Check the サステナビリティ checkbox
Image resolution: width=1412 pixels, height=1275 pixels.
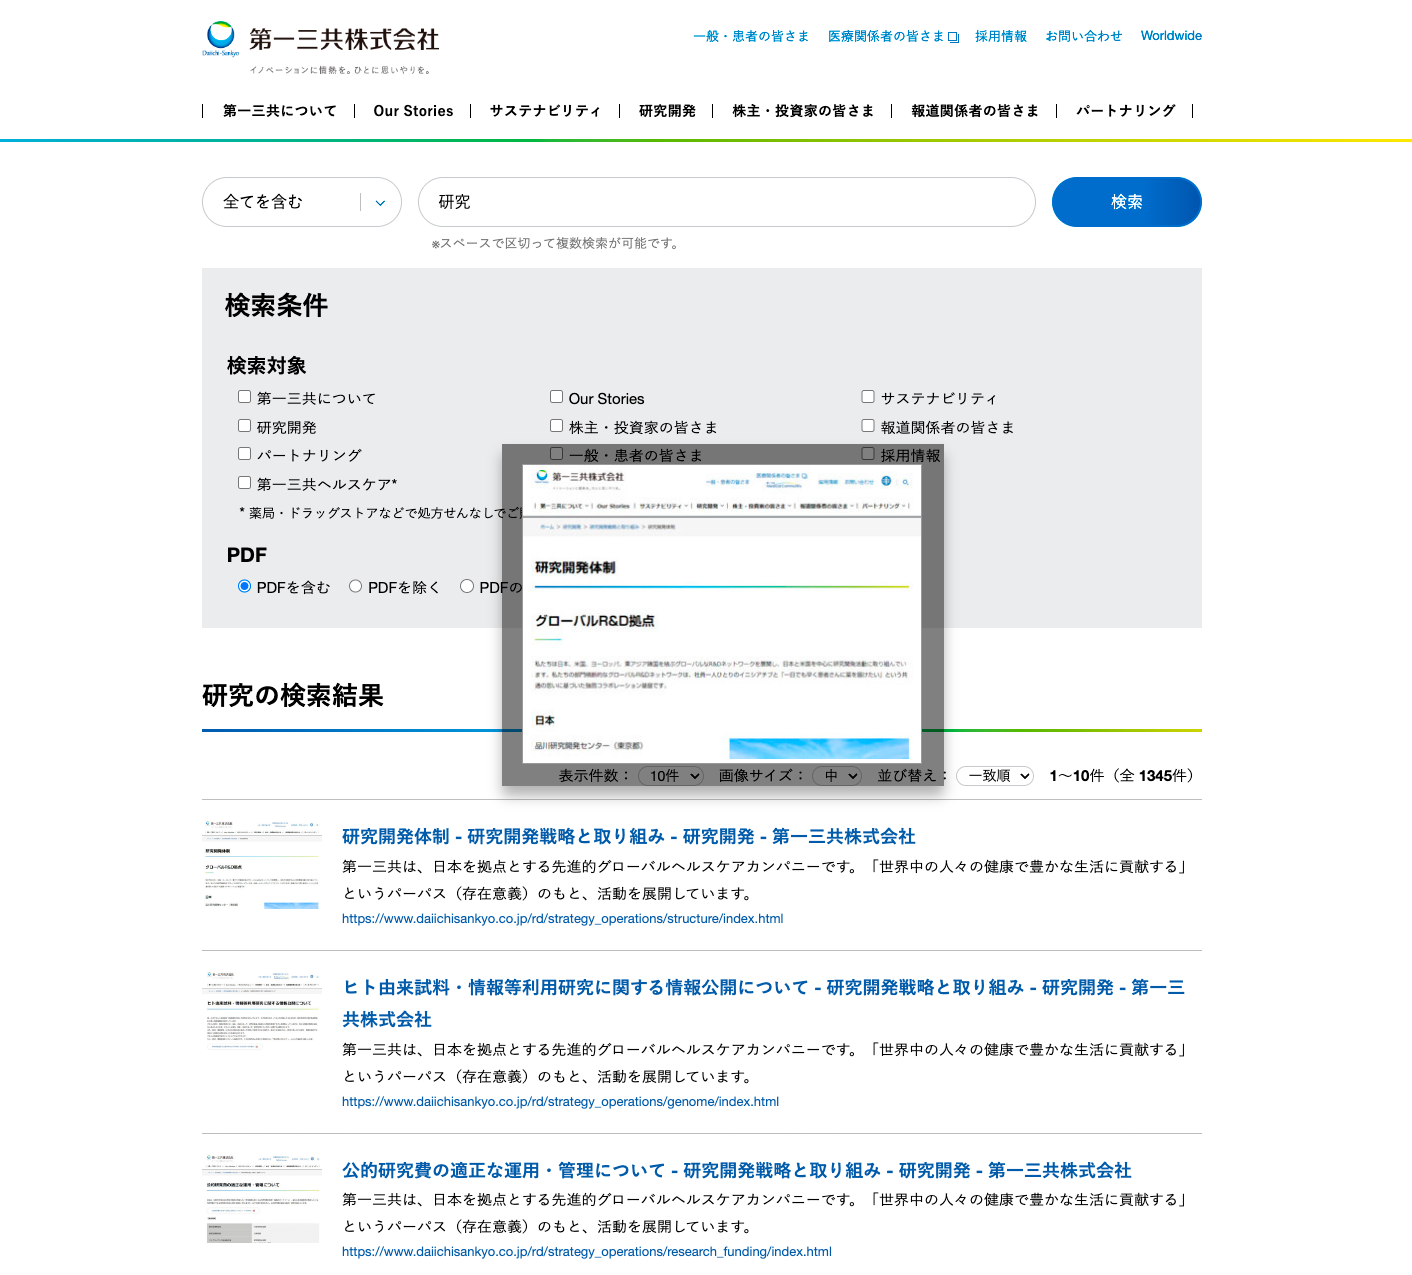point(868,397)
